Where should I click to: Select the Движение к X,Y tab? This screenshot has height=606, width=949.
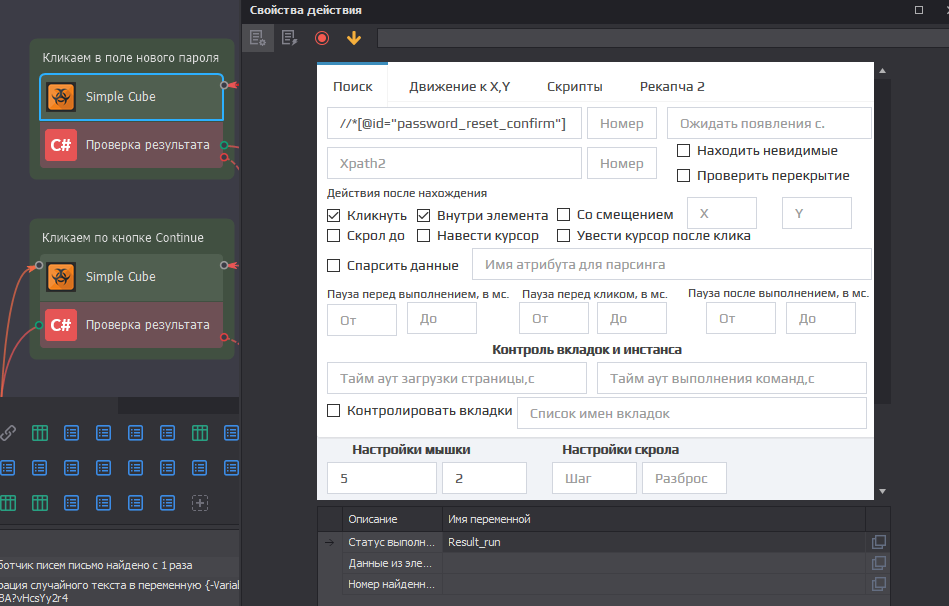pos(459,87)
